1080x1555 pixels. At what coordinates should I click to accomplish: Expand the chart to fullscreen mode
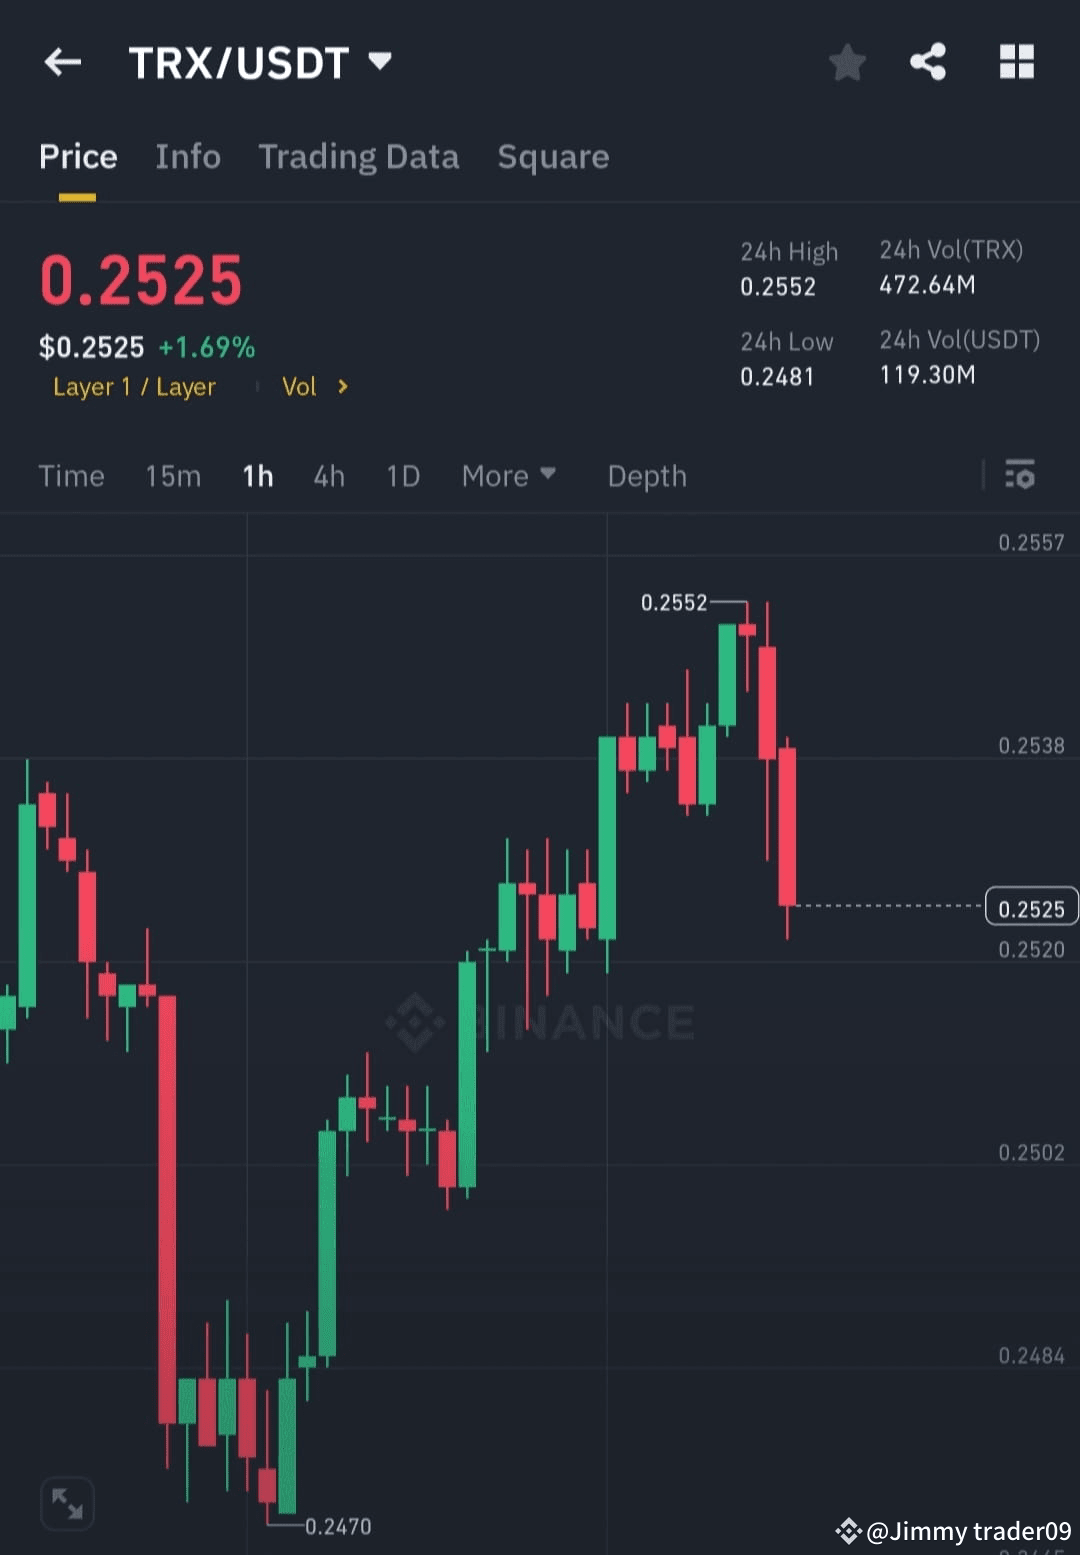(66, 1502)
